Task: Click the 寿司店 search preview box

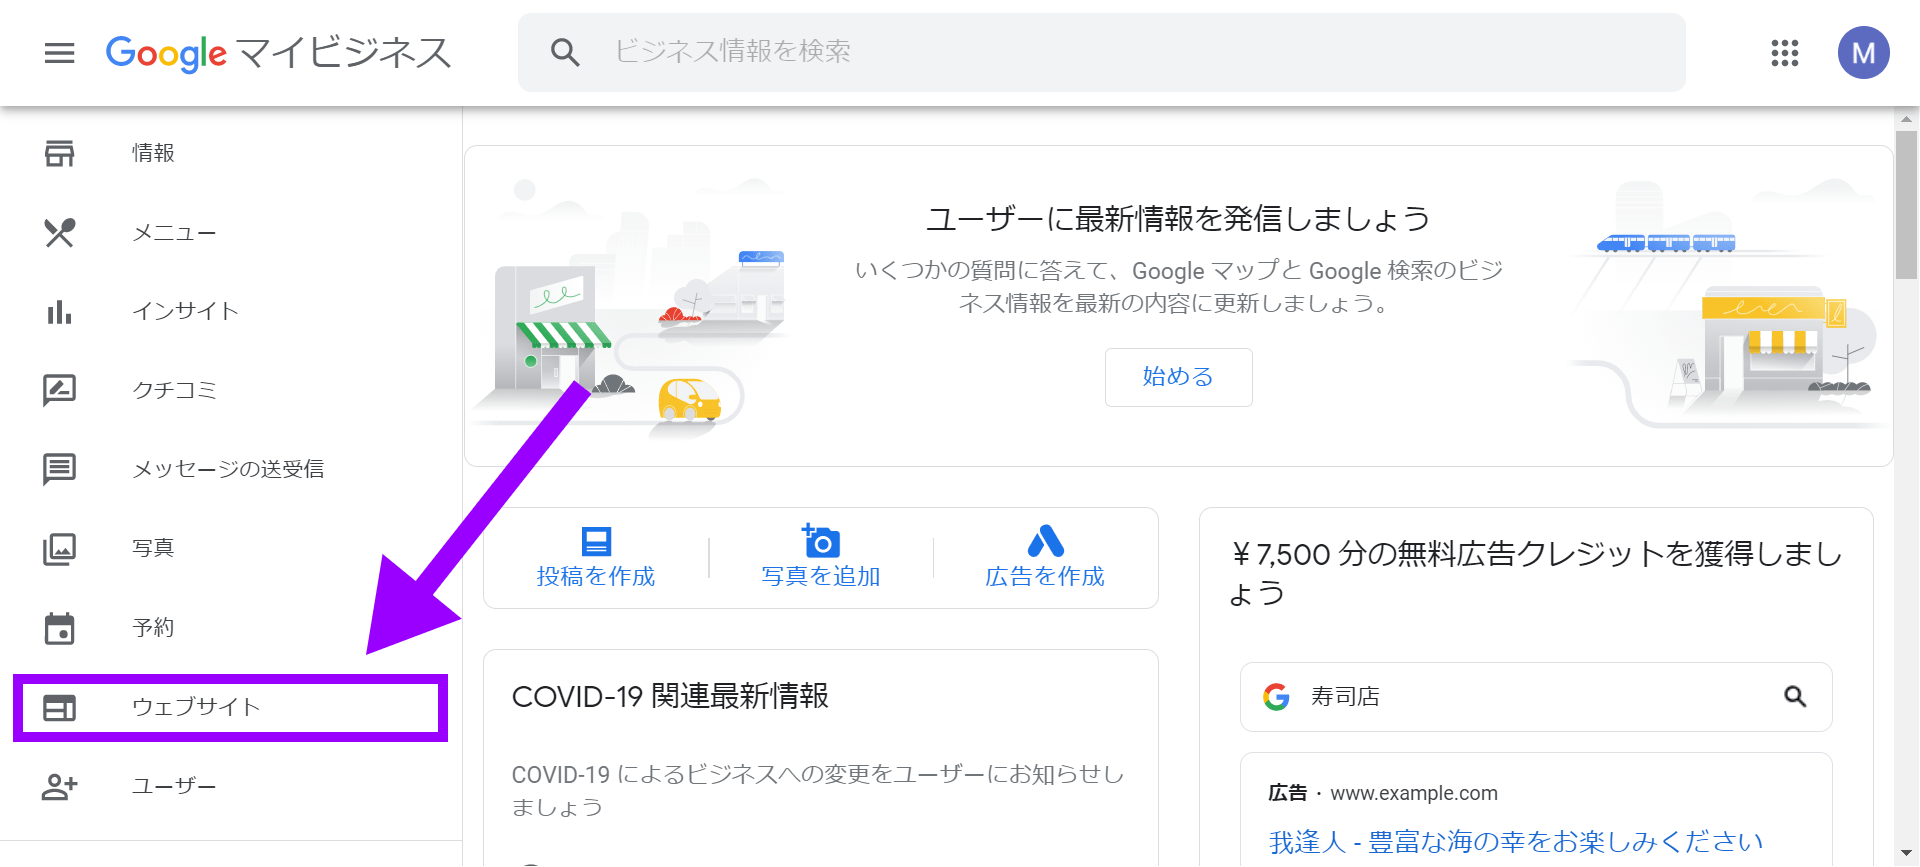Action: 1536,697
